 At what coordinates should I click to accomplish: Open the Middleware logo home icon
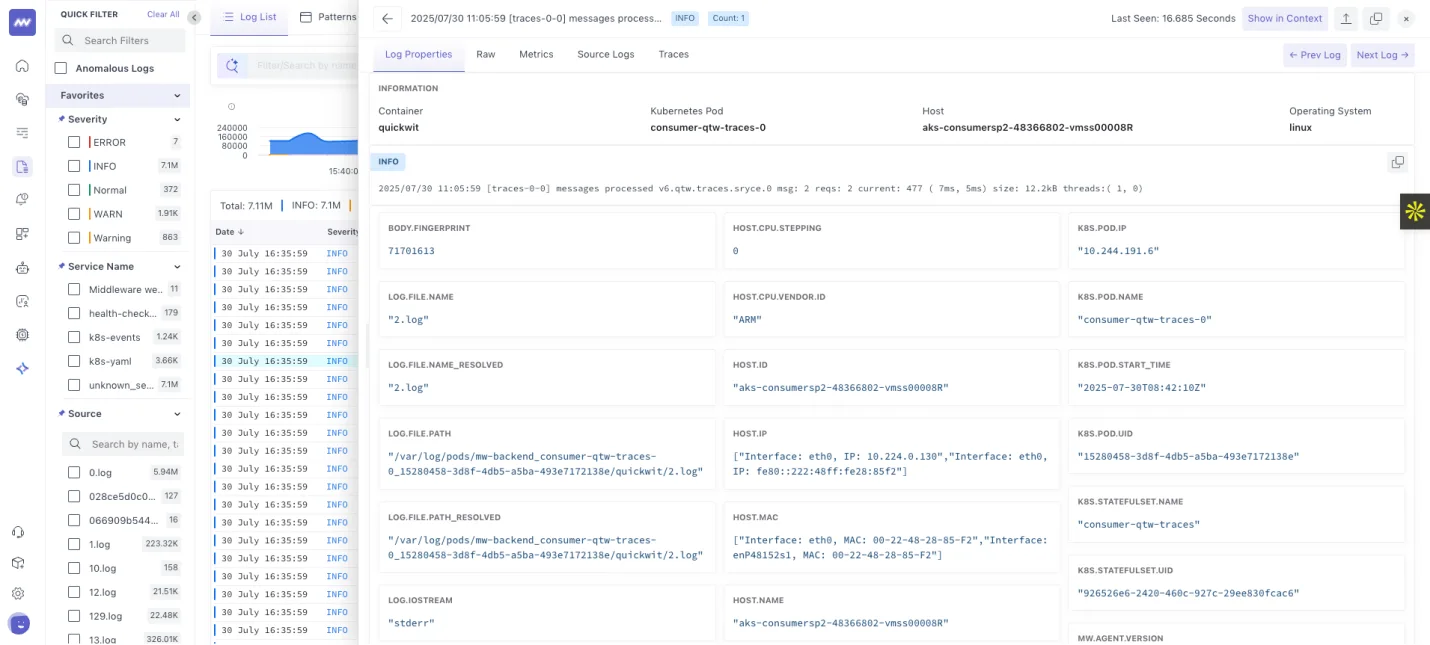click(22, 22)
